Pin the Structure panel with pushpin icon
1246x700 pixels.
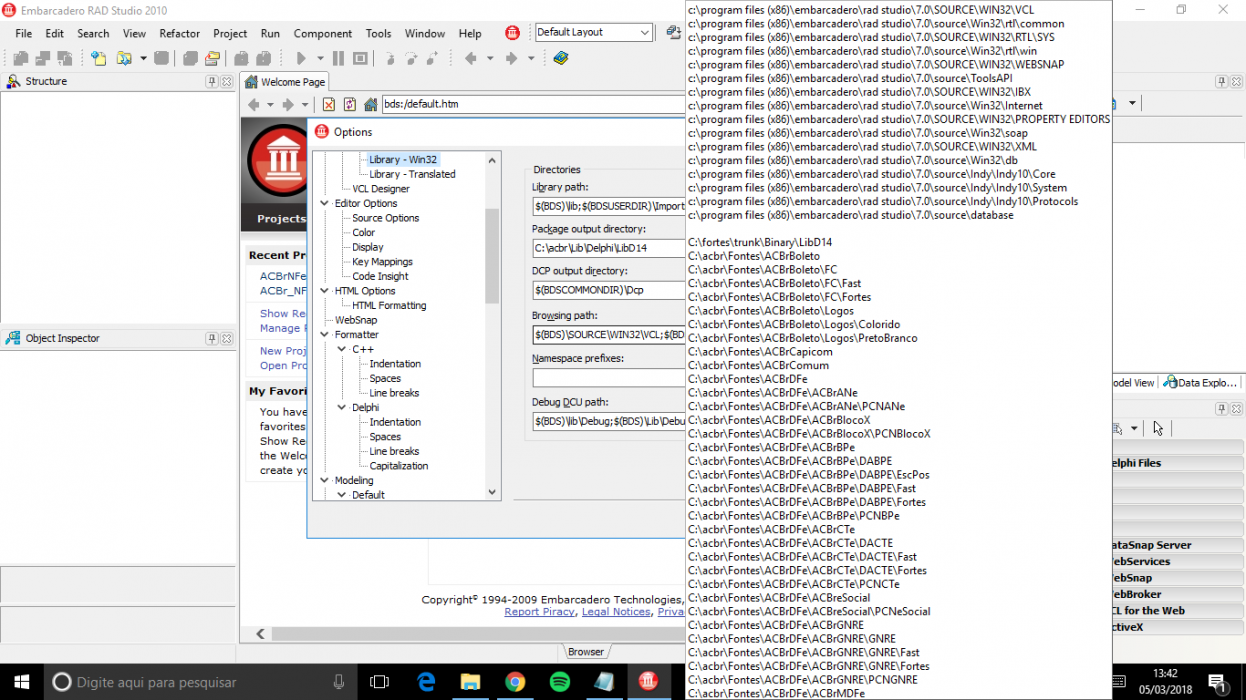212,81
